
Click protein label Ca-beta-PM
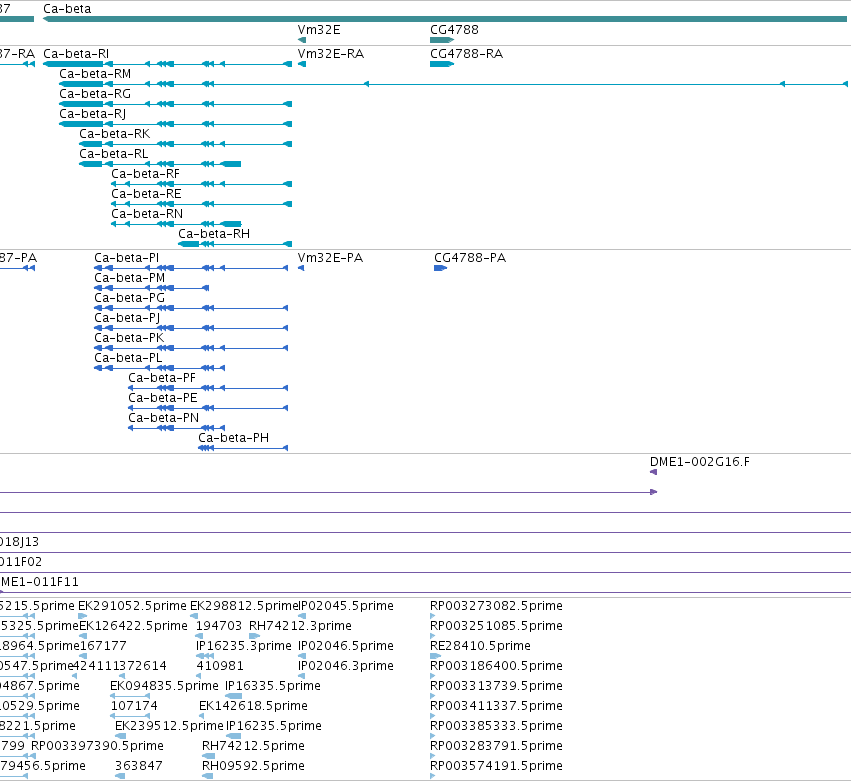point(130,278)
